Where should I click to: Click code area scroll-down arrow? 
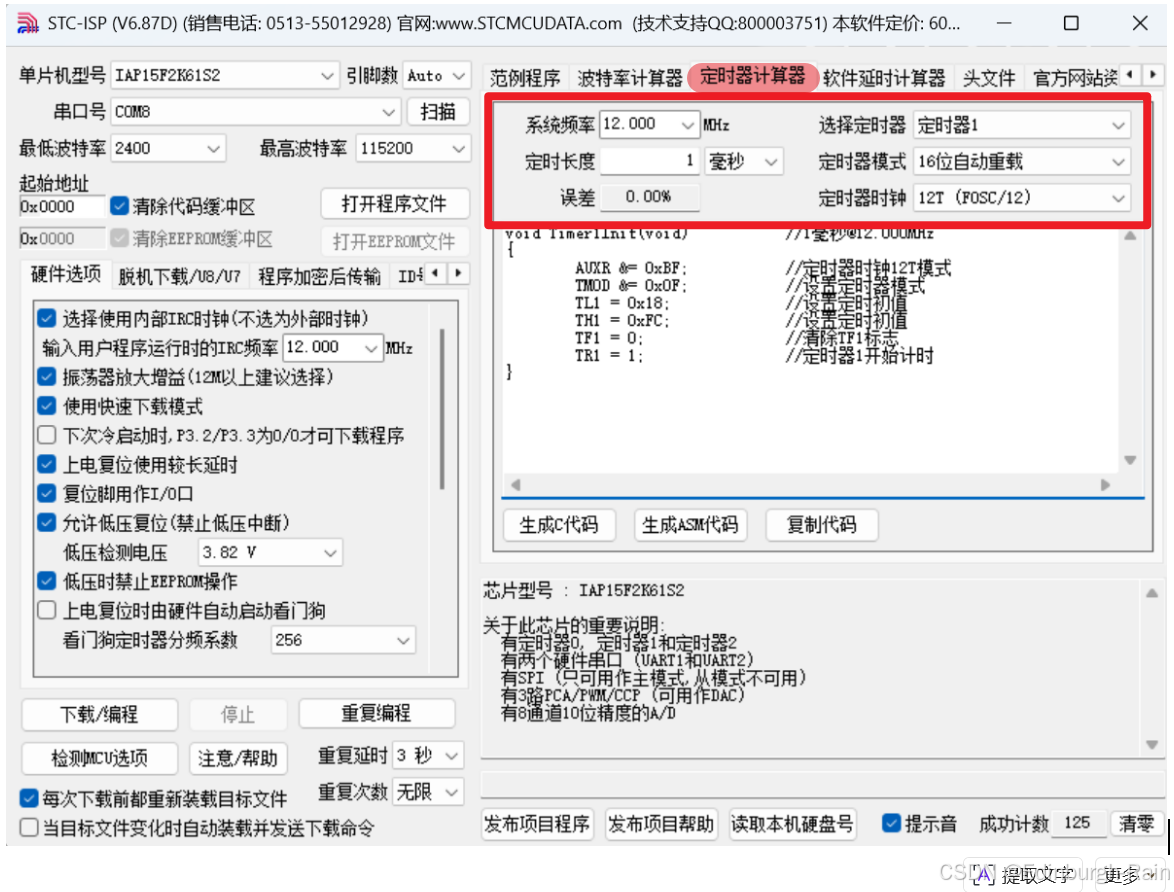coord(1130,460)
